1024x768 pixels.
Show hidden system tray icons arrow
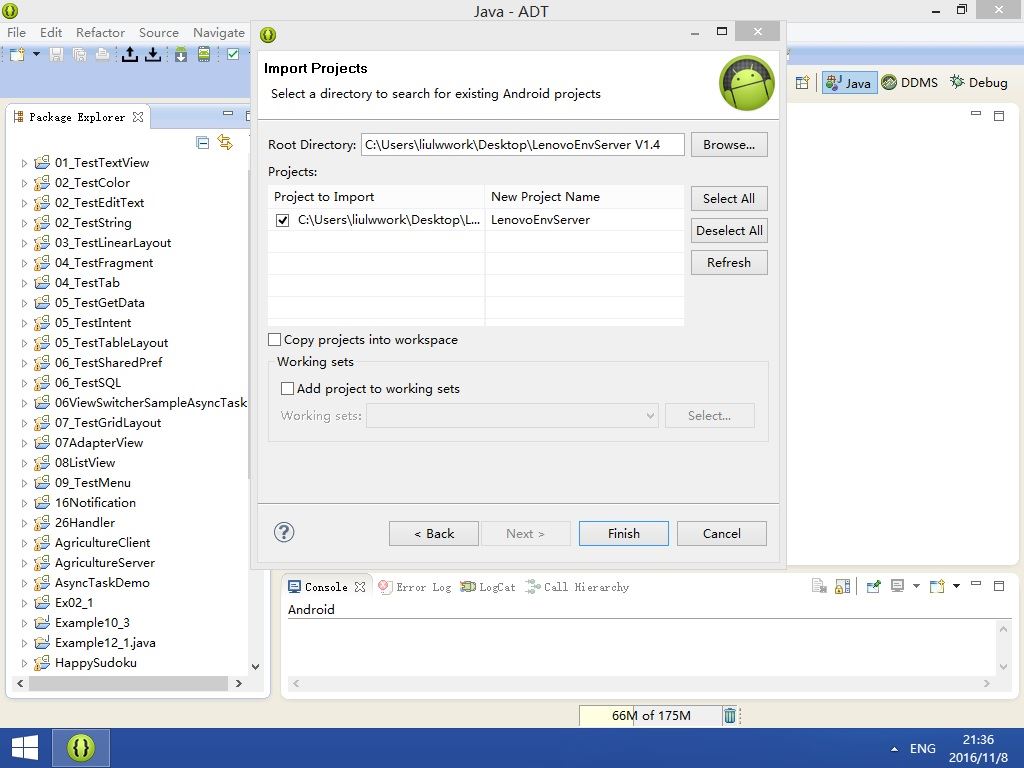pyautogui.click(x=894, y=749)
